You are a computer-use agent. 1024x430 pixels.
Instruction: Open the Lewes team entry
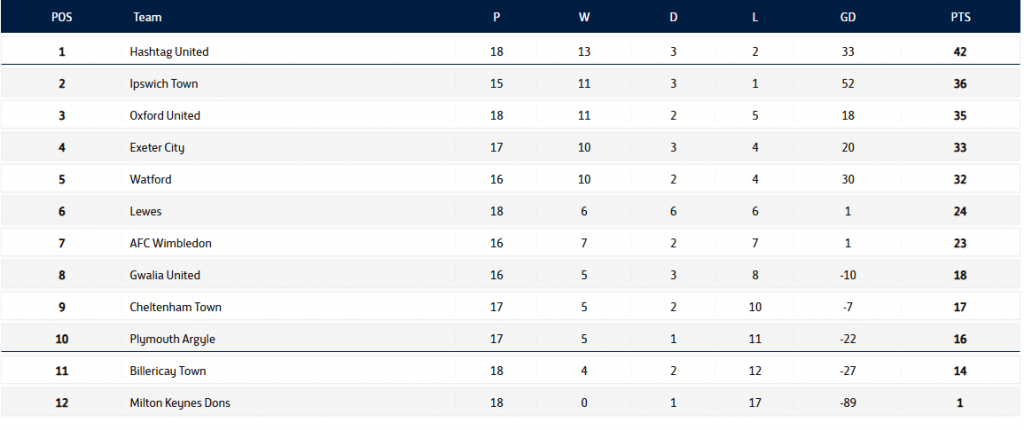click(146, 212)
